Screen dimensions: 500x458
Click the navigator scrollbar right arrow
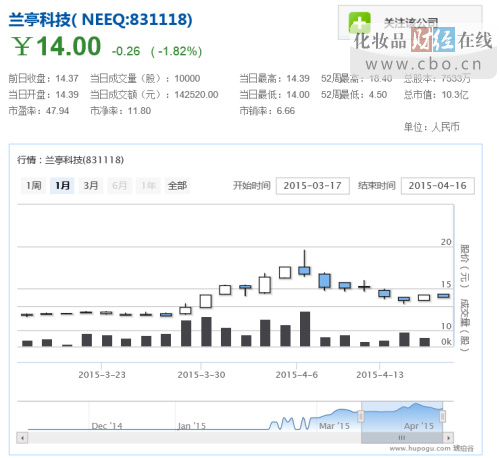448,438
